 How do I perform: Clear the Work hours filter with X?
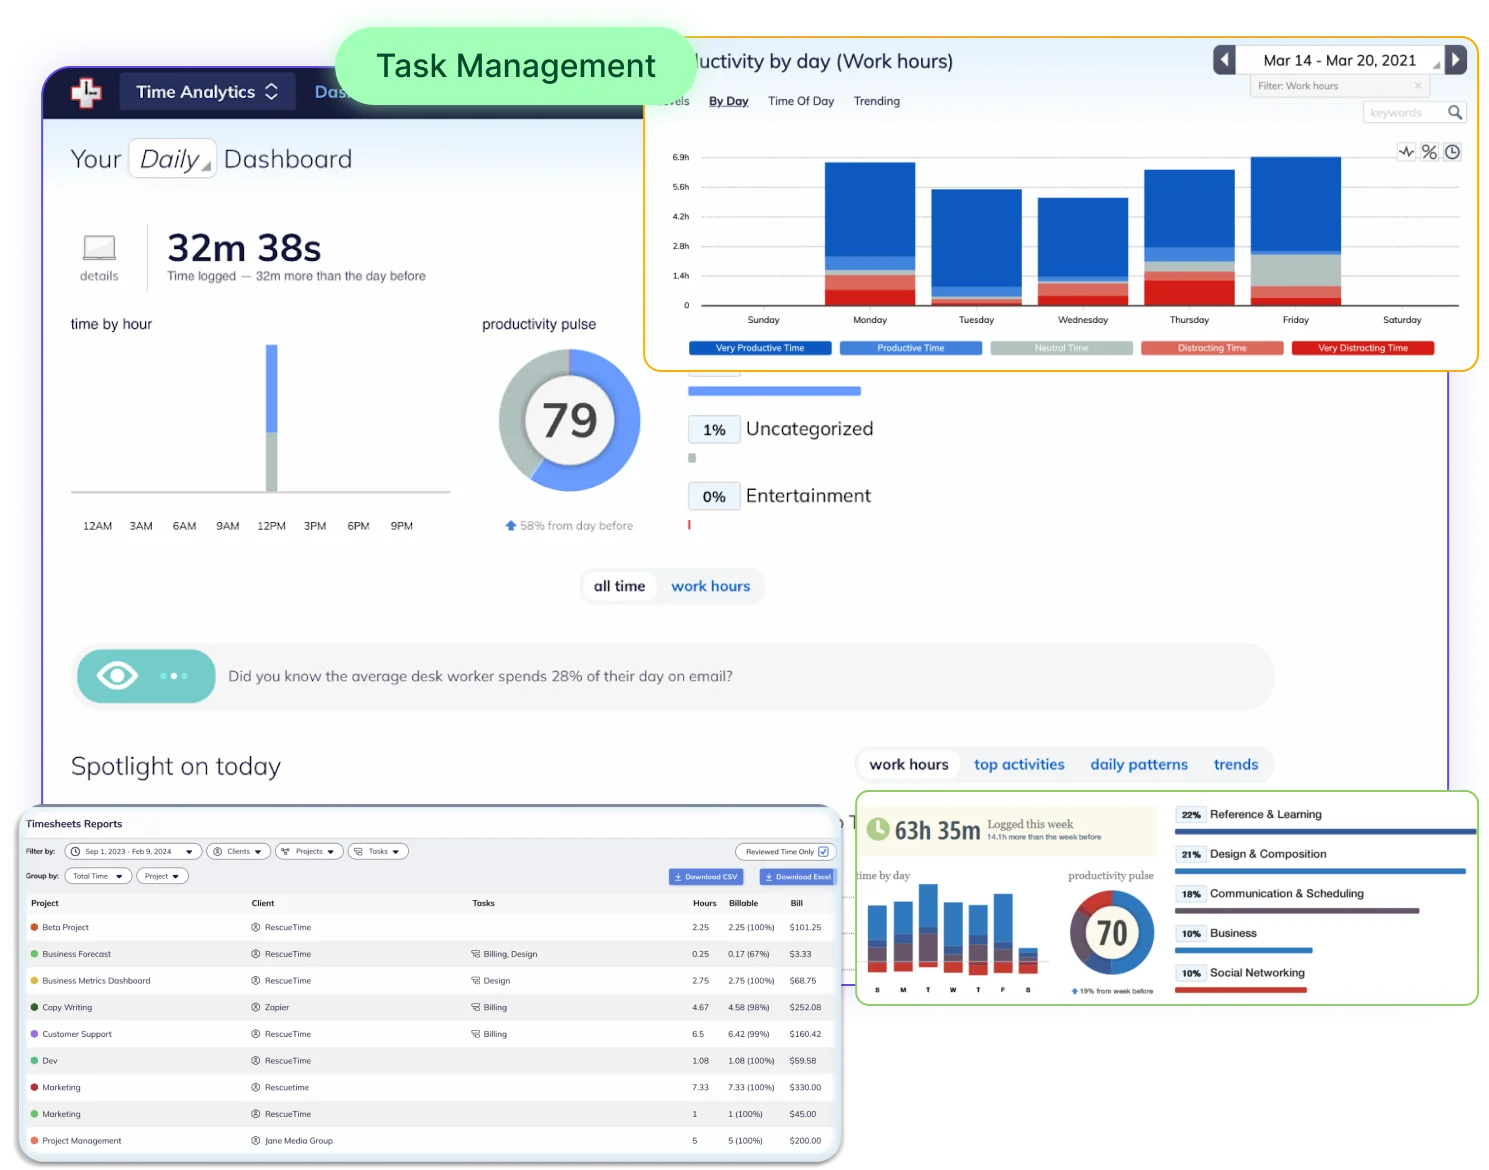coord(1417,86)
